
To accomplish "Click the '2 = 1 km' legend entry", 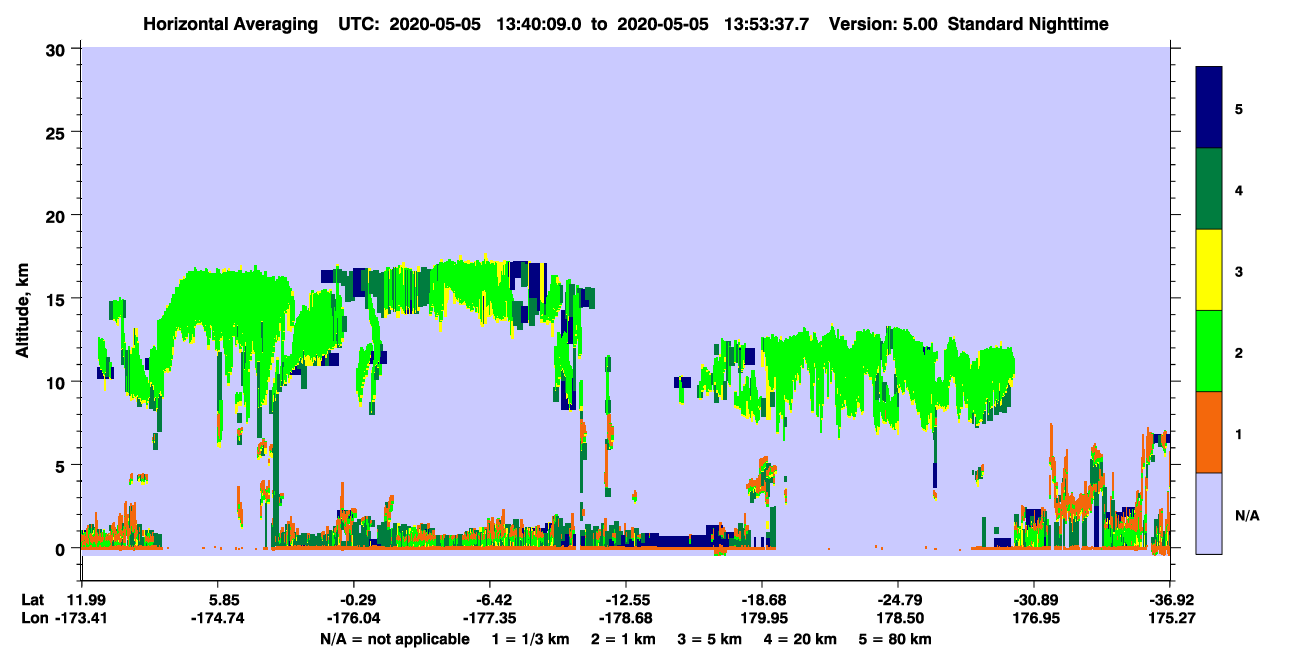I will (624, 639).
